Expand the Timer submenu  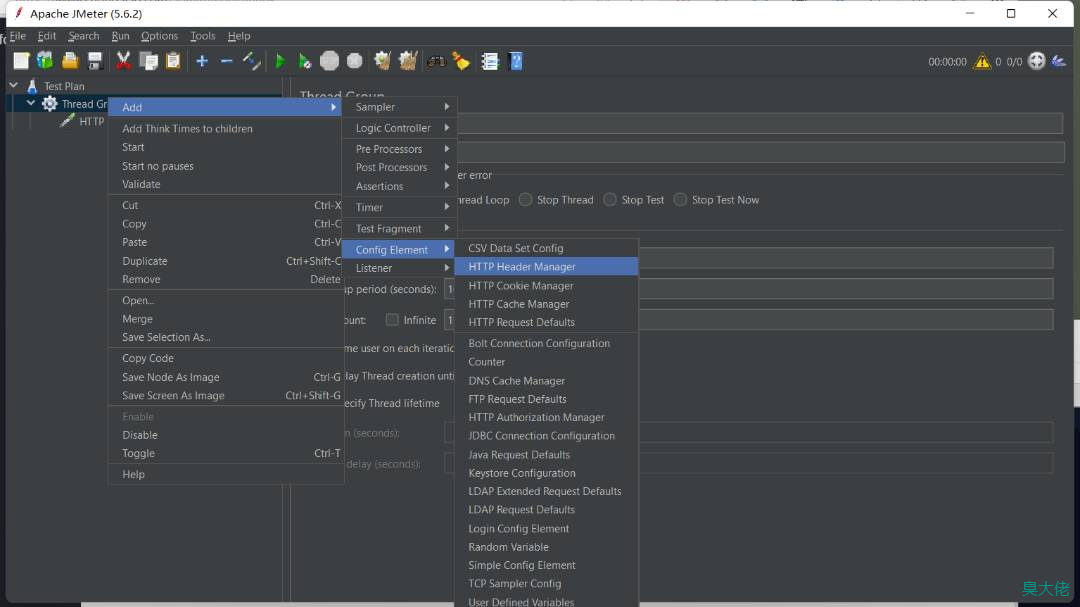(399, 207)
